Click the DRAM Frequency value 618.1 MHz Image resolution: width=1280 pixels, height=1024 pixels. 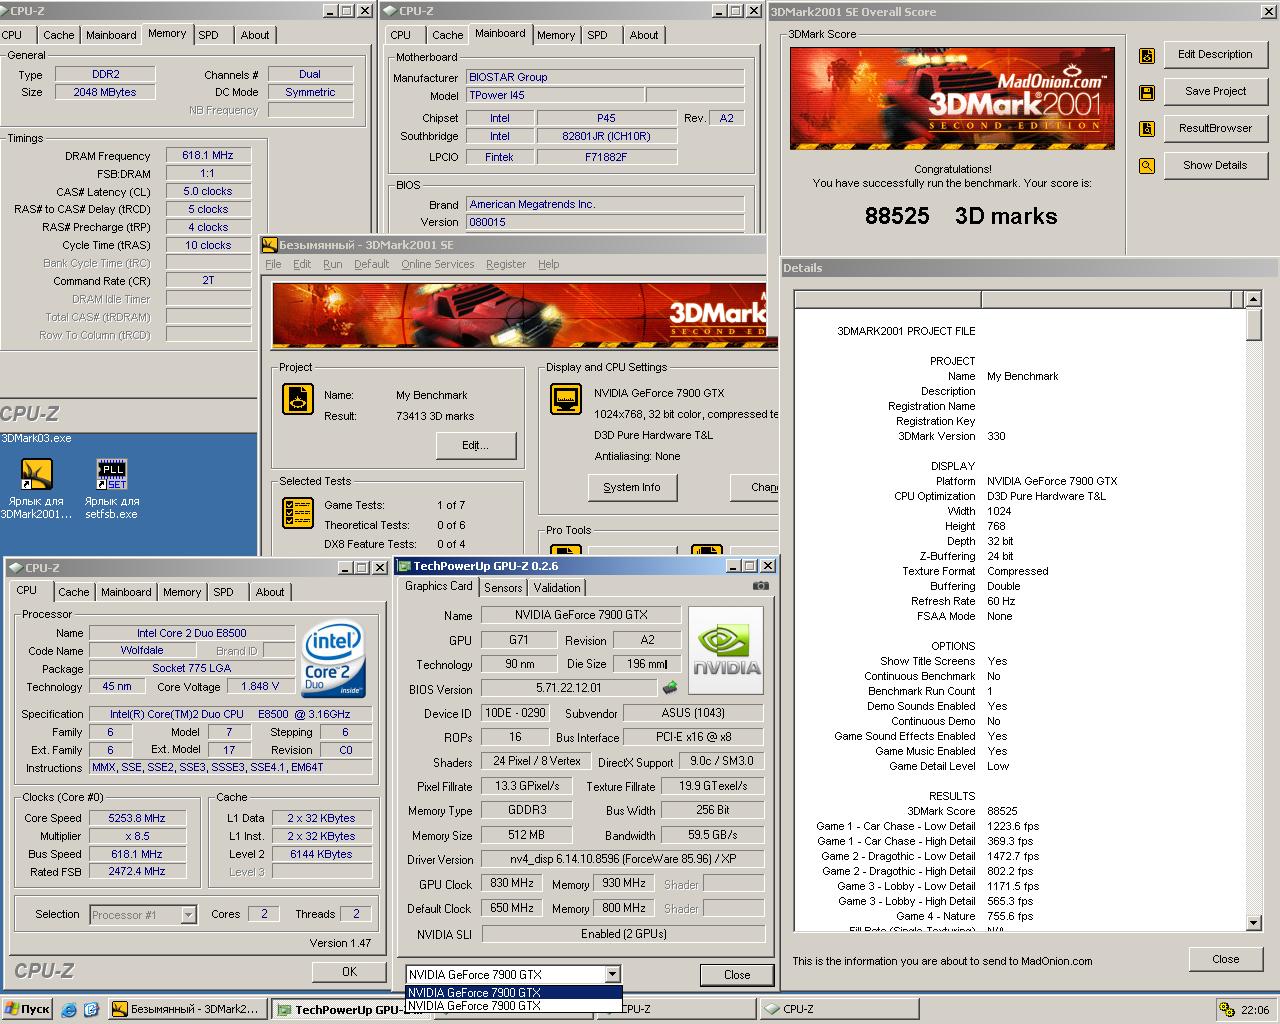pyautogui.click(x=208, y=155)
